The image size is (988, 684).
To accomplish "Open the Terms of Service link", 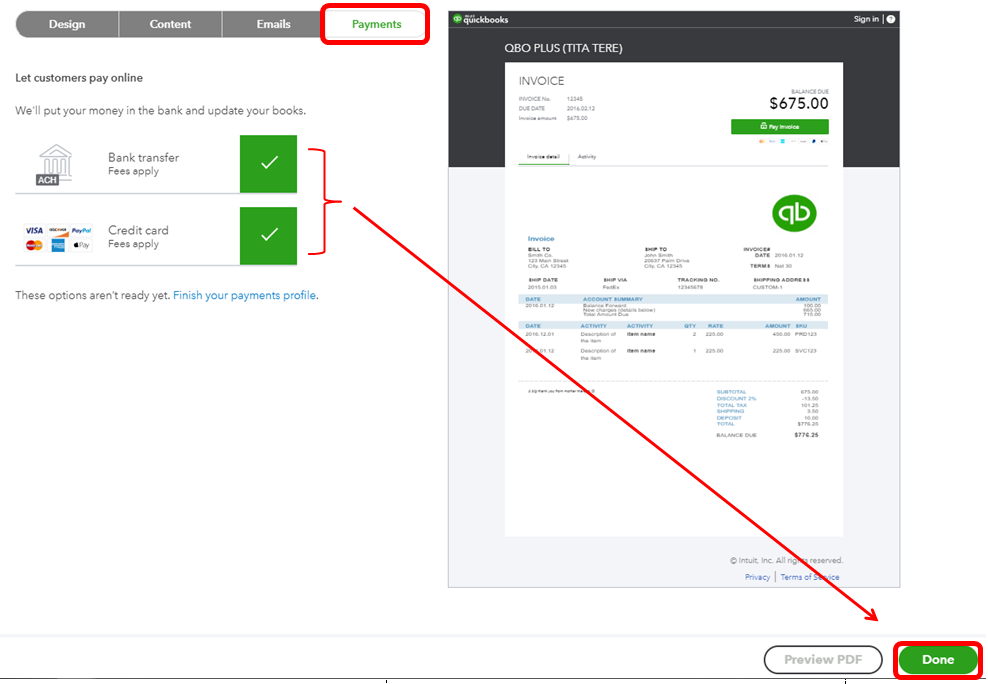I will (x=810, y=577).
